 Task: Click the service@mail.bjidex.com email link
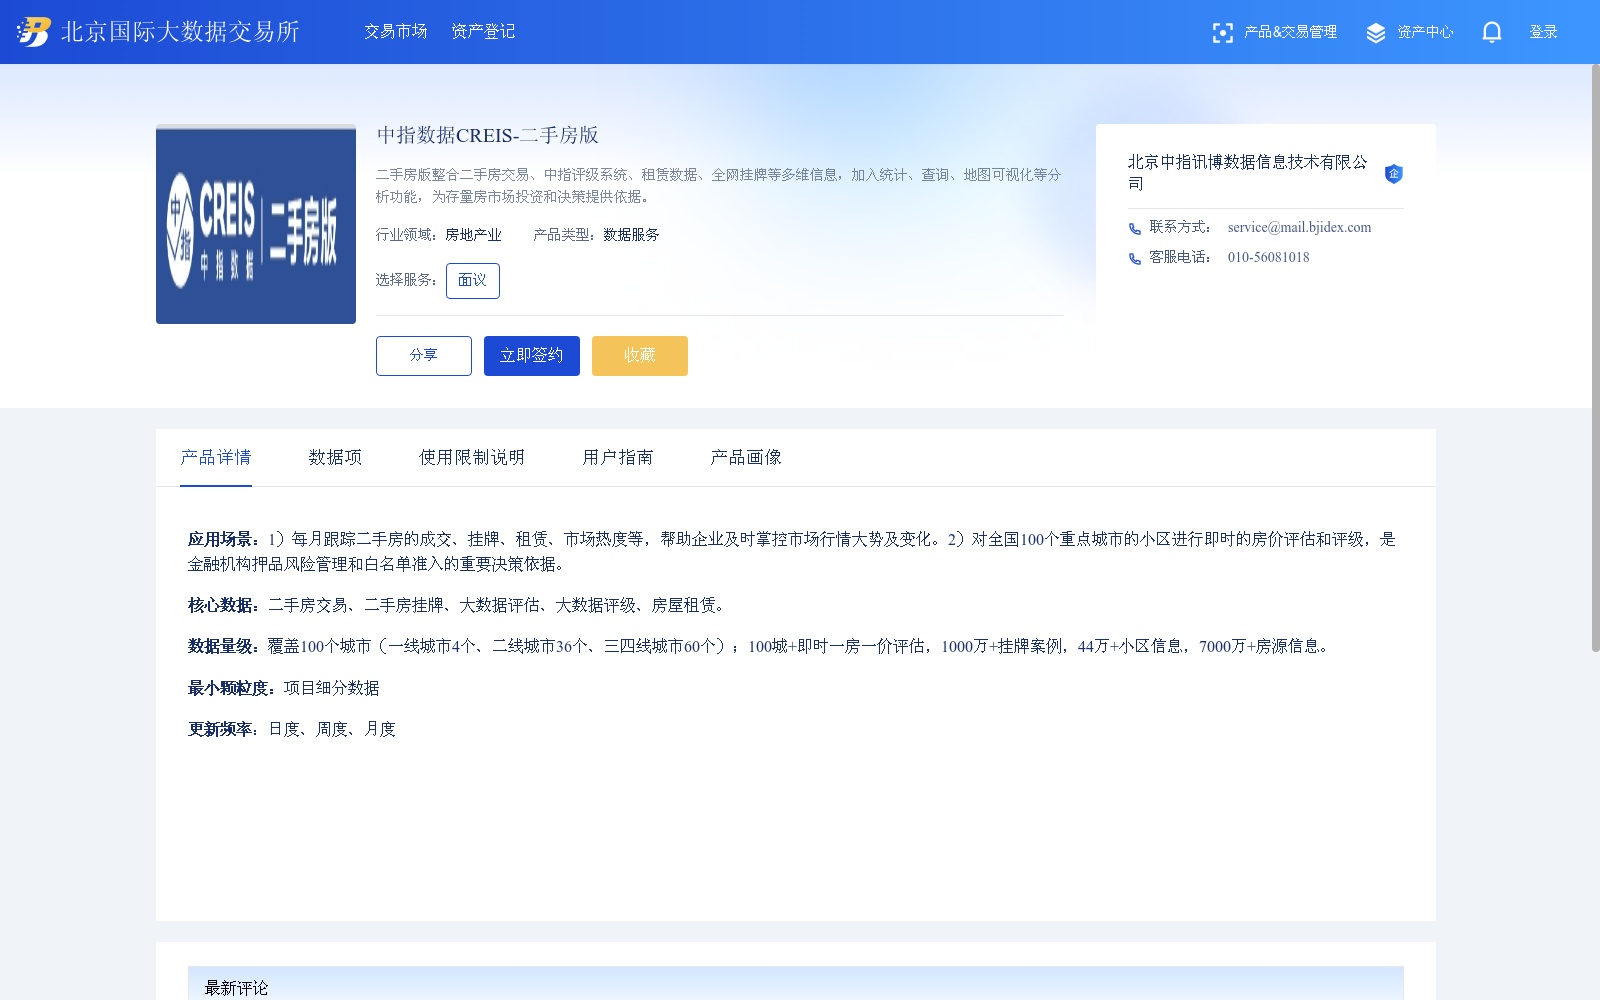[x=1300, y=227]
